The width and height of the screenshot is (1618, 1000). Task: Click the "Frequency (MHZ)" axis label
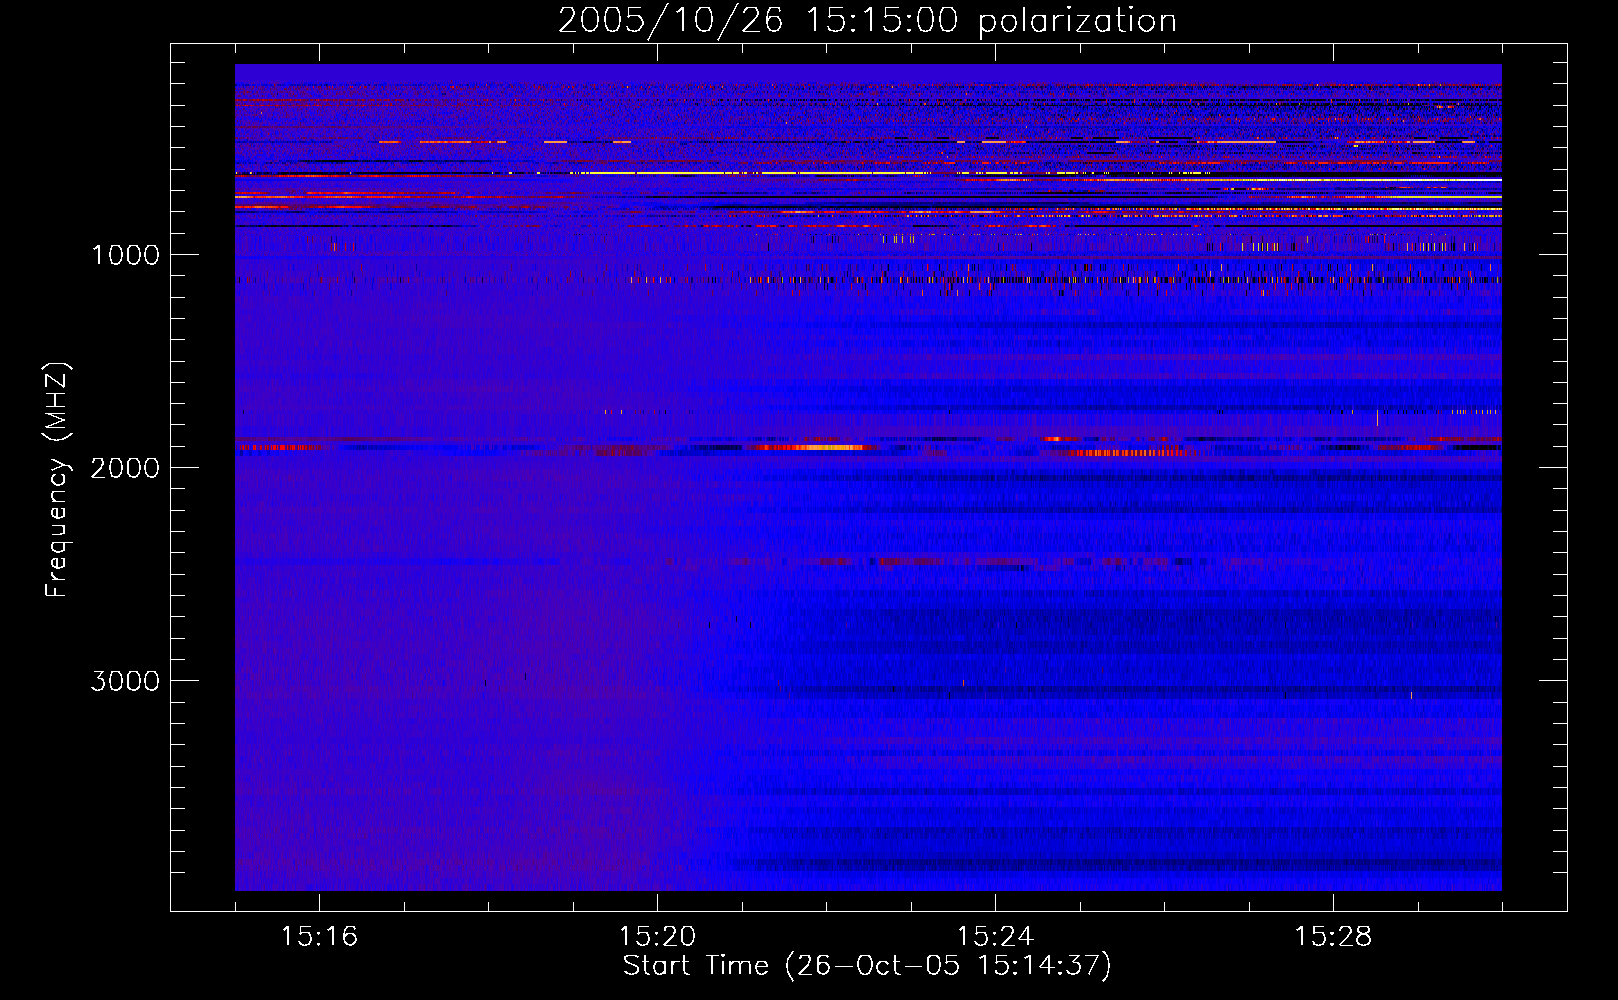(57, 480)
